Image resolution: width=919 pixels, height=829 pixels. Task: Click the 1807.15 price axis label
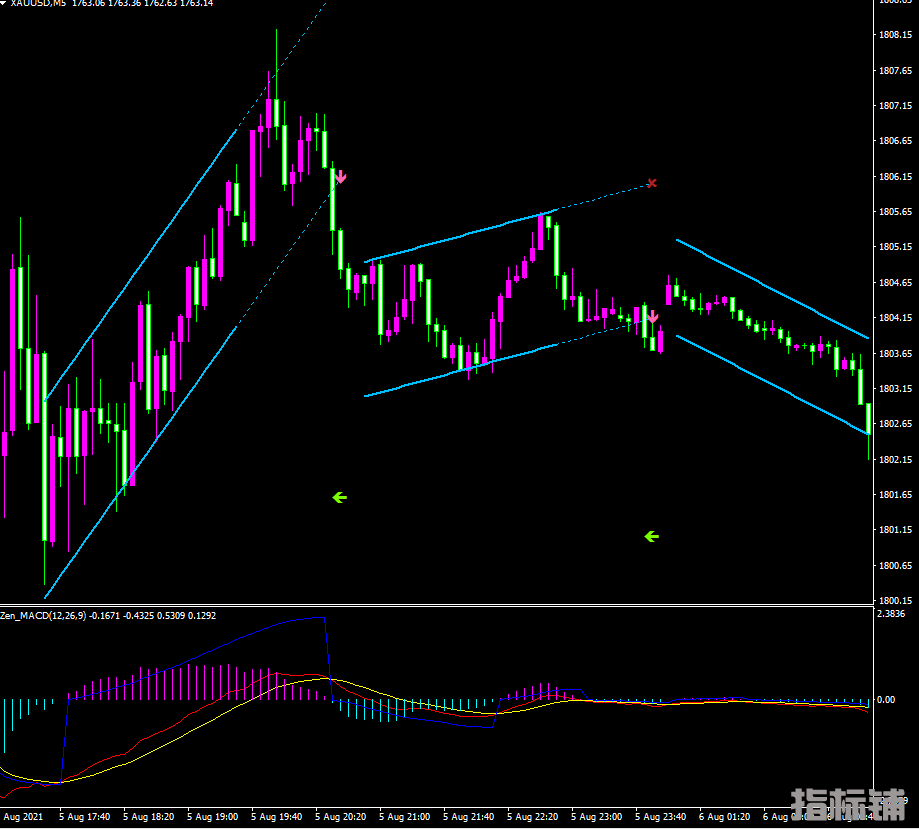pos(894,106)
